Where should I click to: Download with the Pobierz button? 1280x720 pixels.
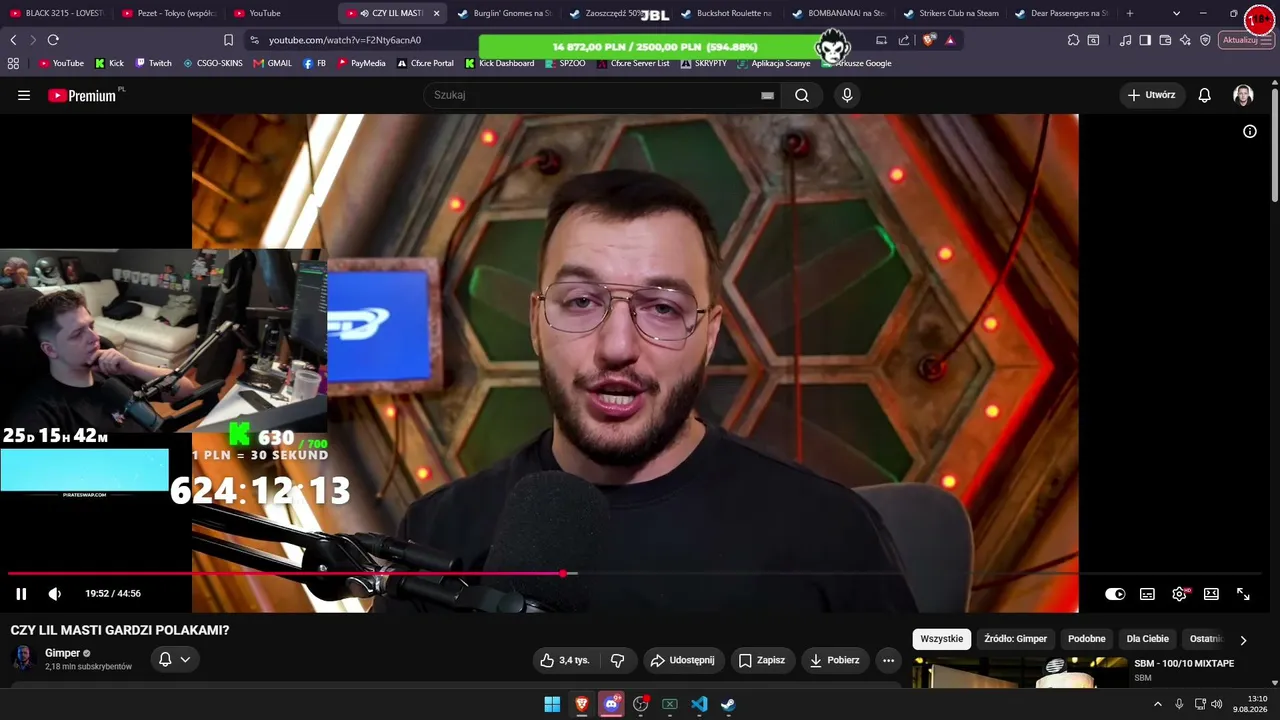point(834,660)
